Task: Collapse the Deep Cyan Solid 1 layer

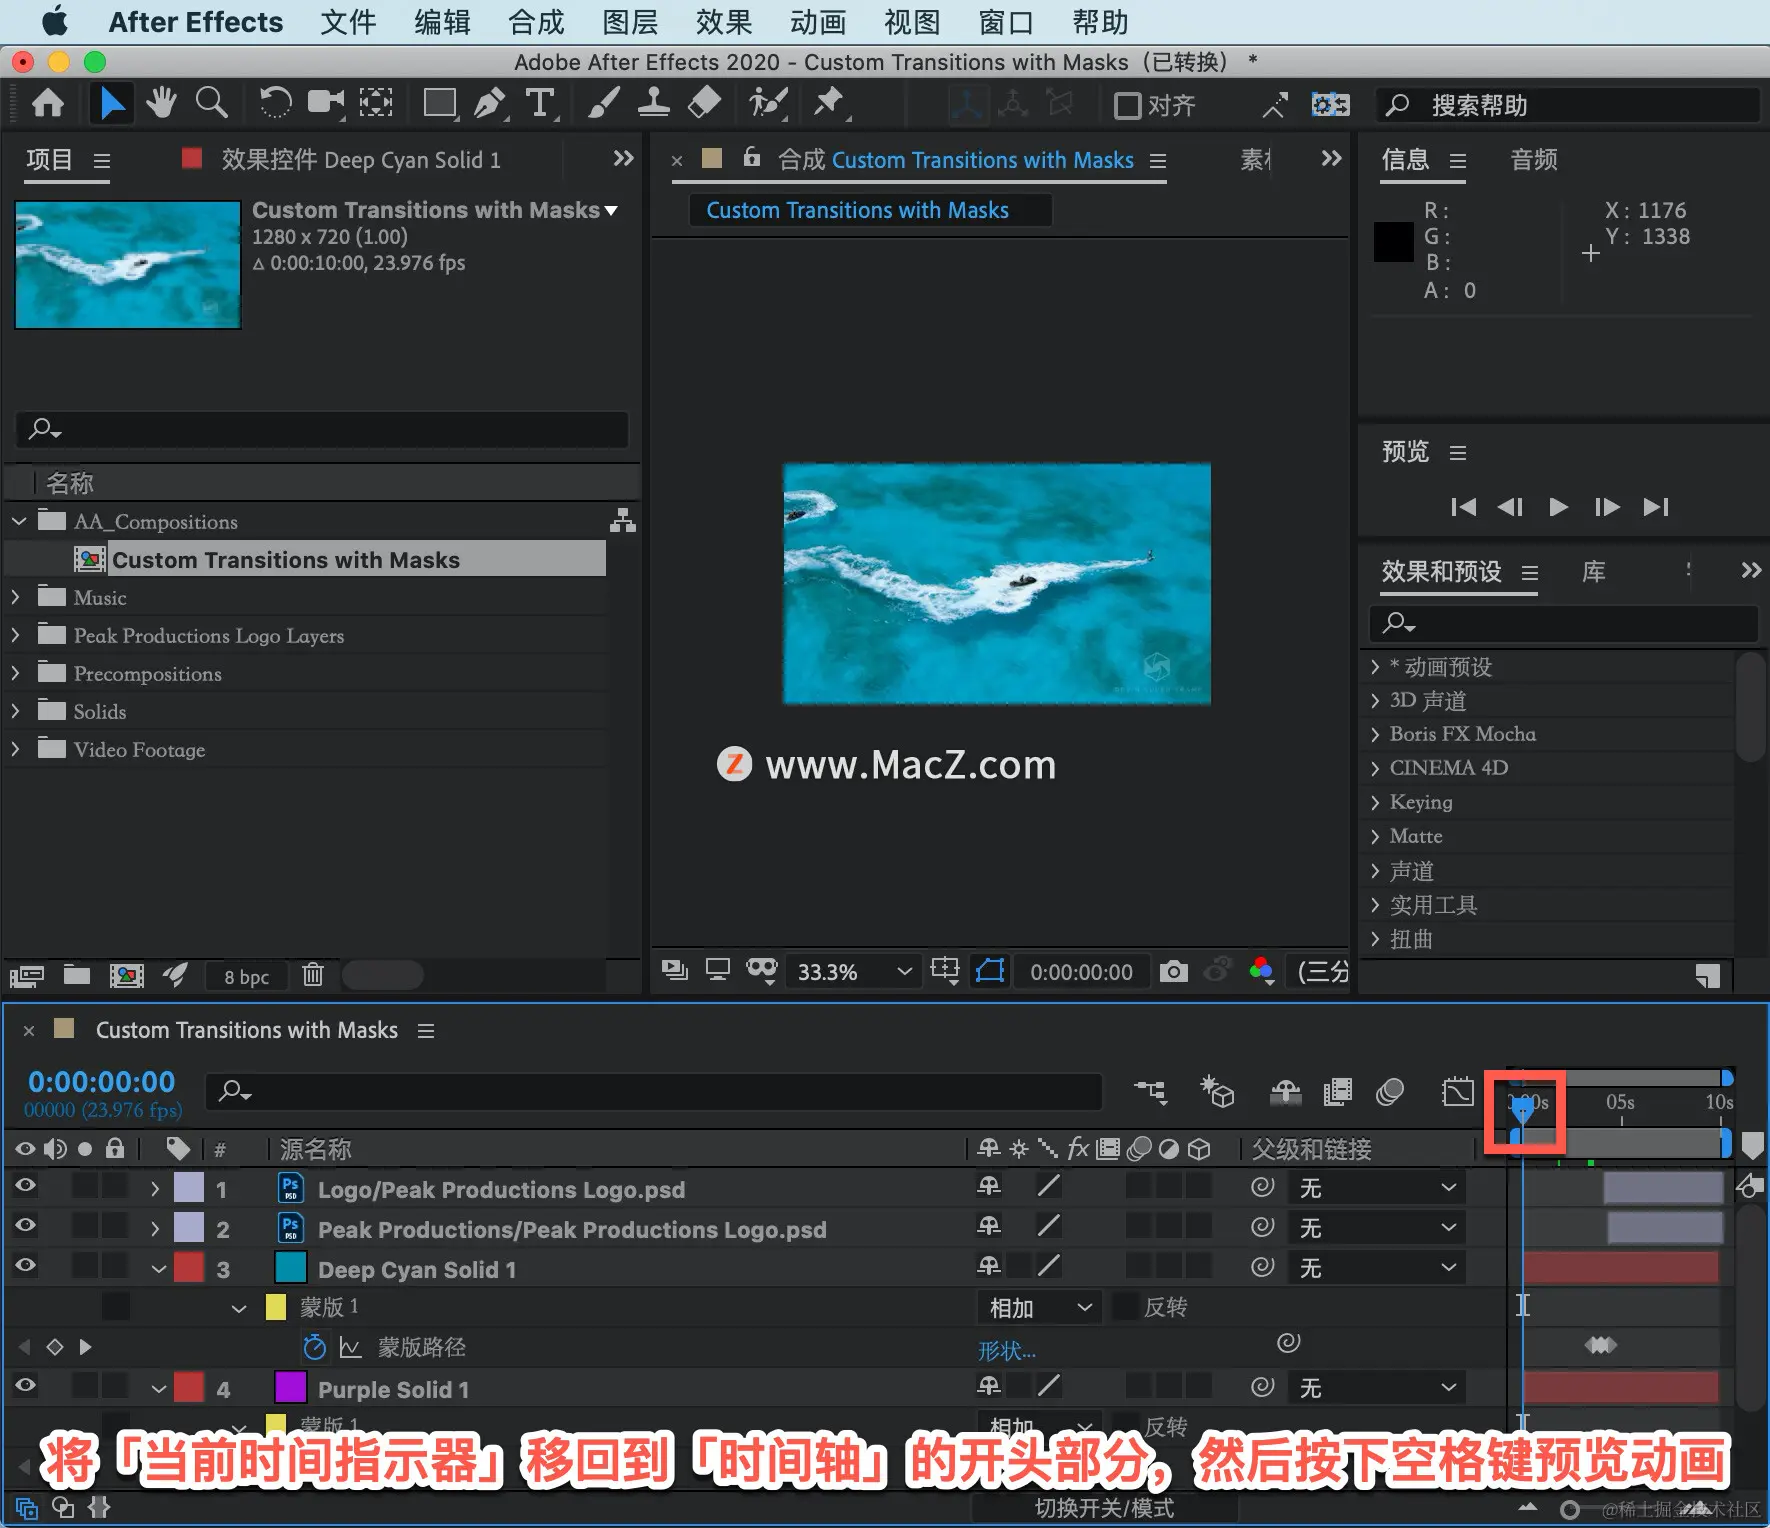Action: 158,1270
